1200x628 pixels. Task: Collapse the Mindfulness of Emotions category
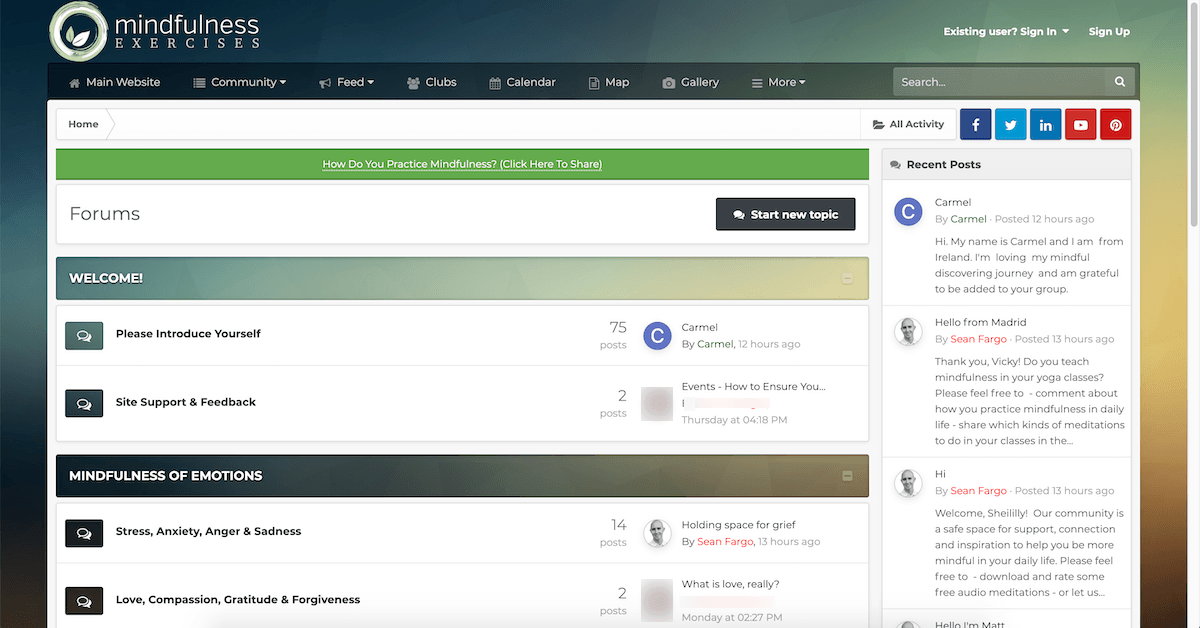click(847, 476)
